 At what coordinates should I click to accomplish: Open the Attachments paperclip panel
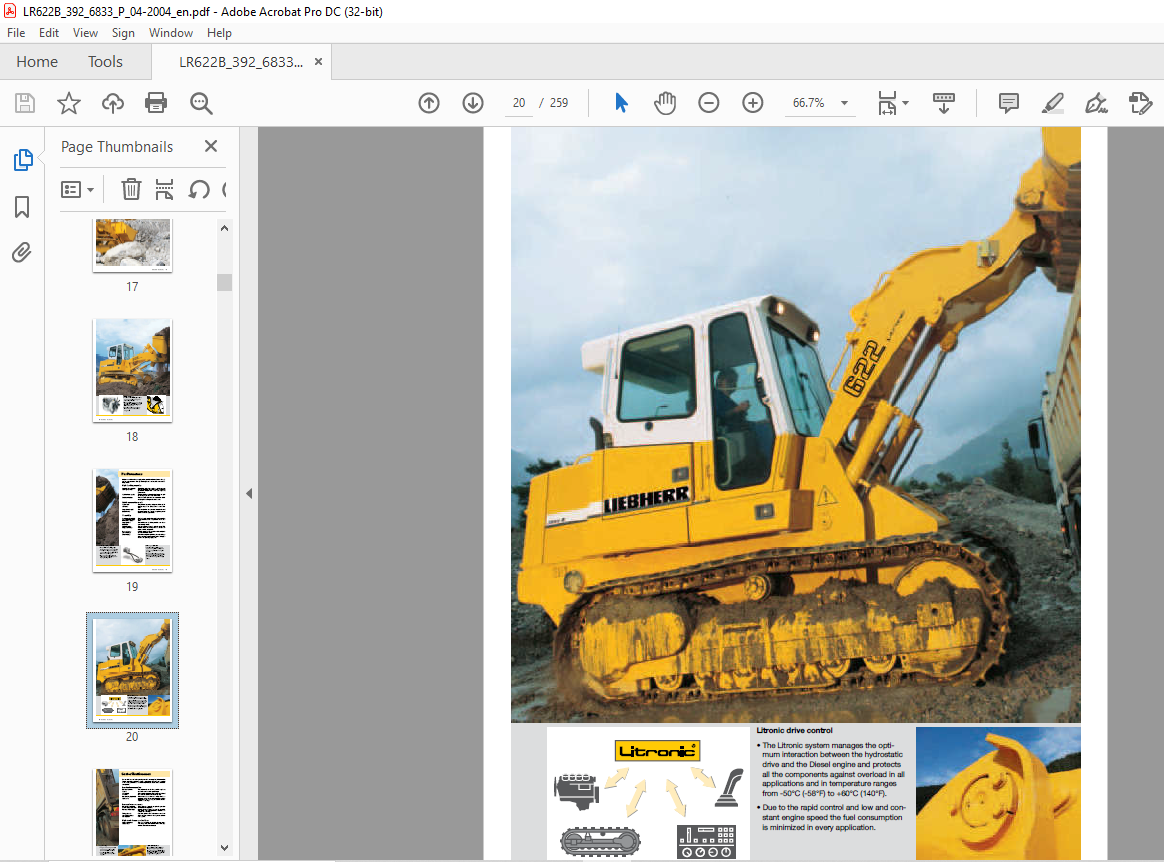coord(22,253)
